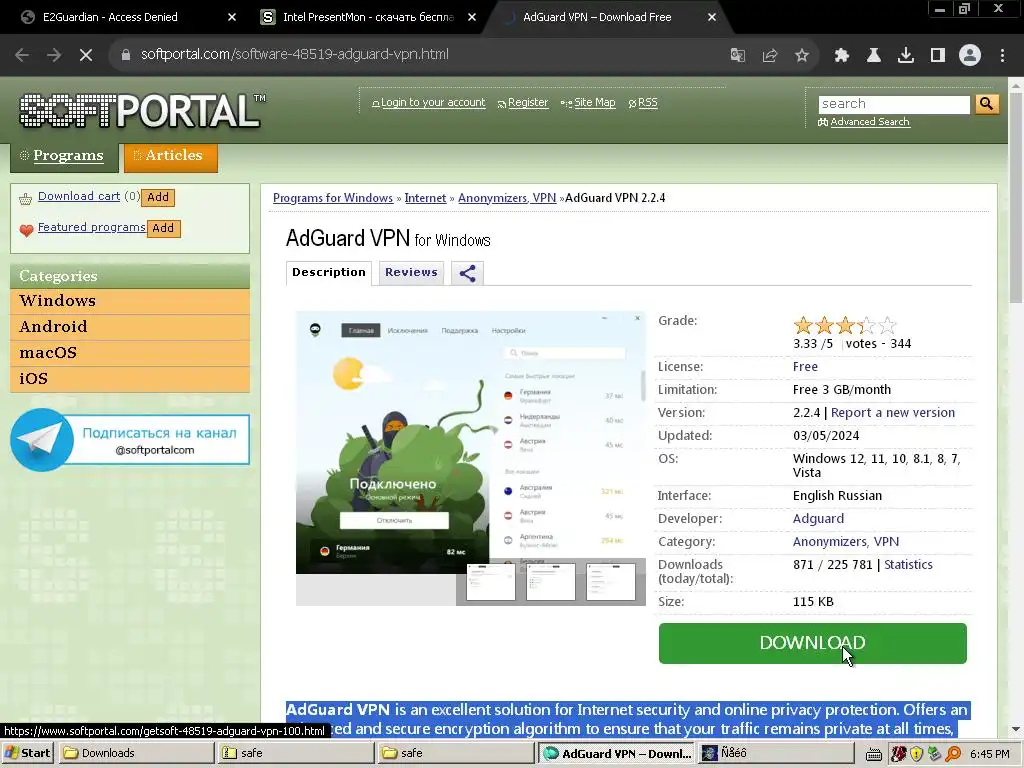Open the Articles section tab
Screen dimensions: 1024x768
[170, 156]
